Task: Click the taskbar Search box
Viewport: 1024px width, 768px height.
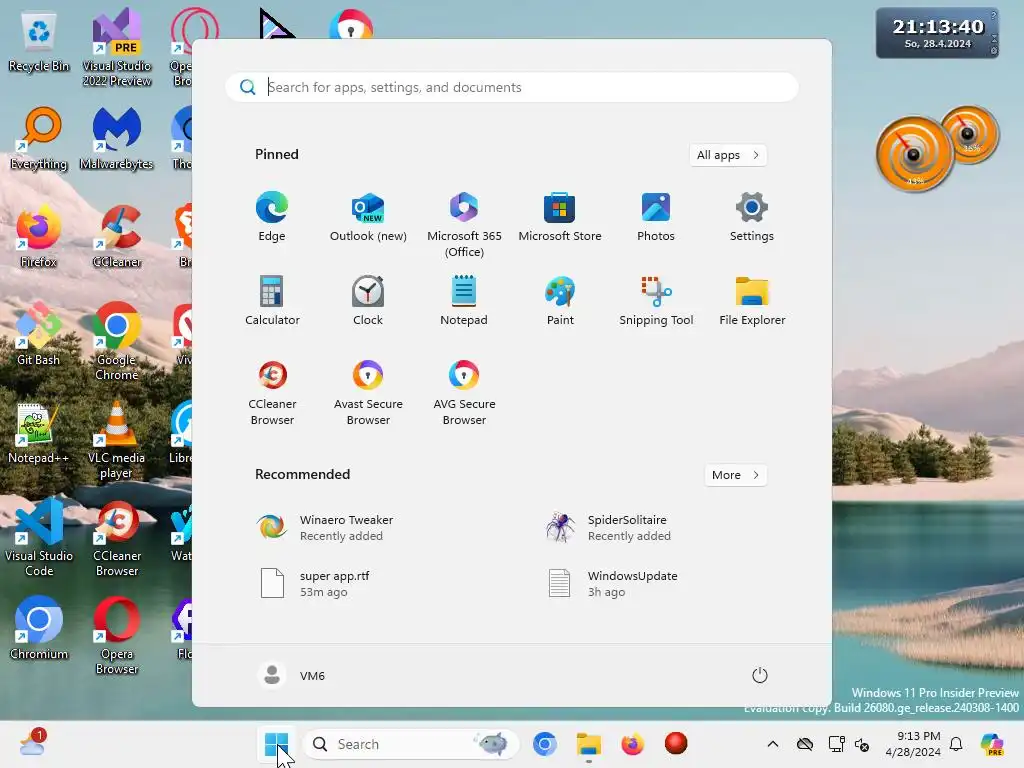Action: 411,744
